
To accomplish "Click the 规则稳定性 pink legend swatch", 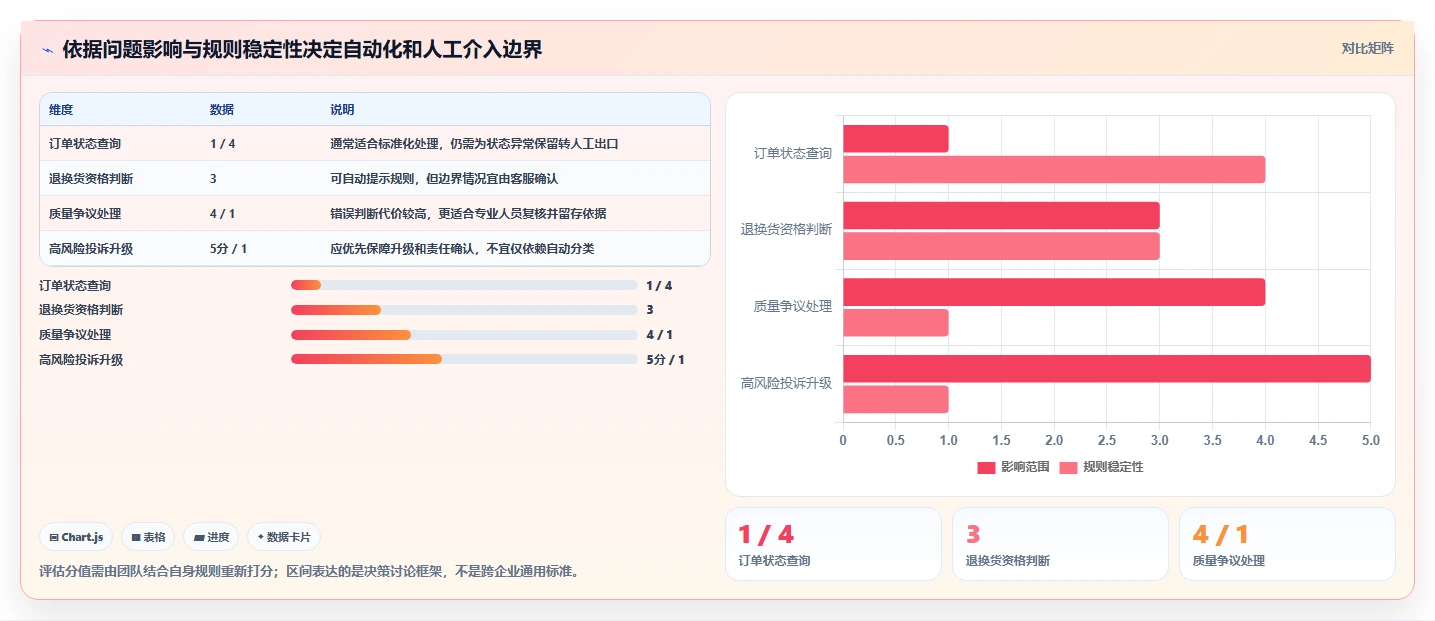I will (x=1068, y=468).
